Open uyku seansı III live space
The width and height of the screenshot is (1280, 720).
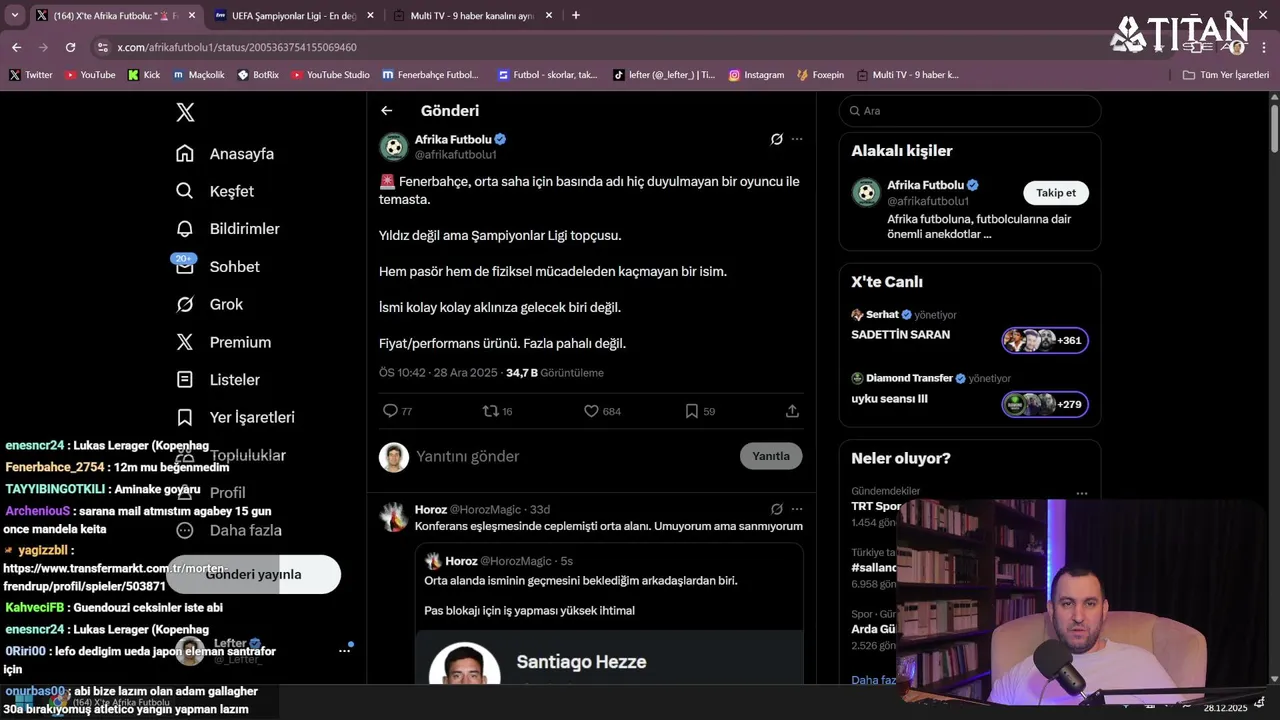[970, 398]
